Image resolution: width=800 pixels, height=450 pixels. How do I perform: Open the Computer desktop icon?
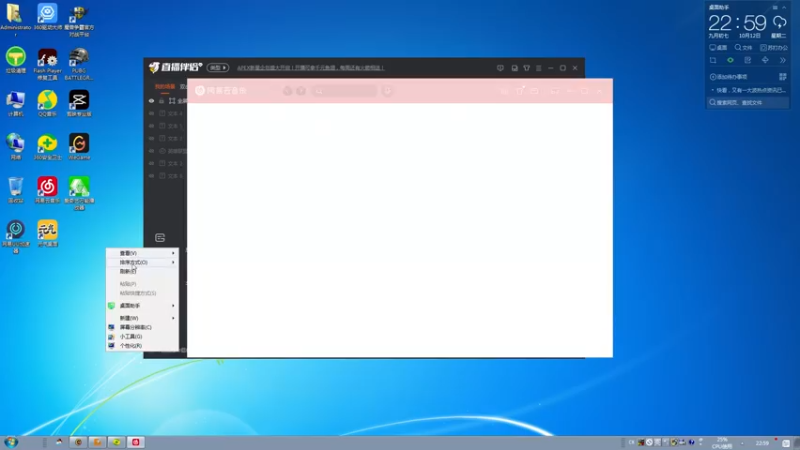16,104
